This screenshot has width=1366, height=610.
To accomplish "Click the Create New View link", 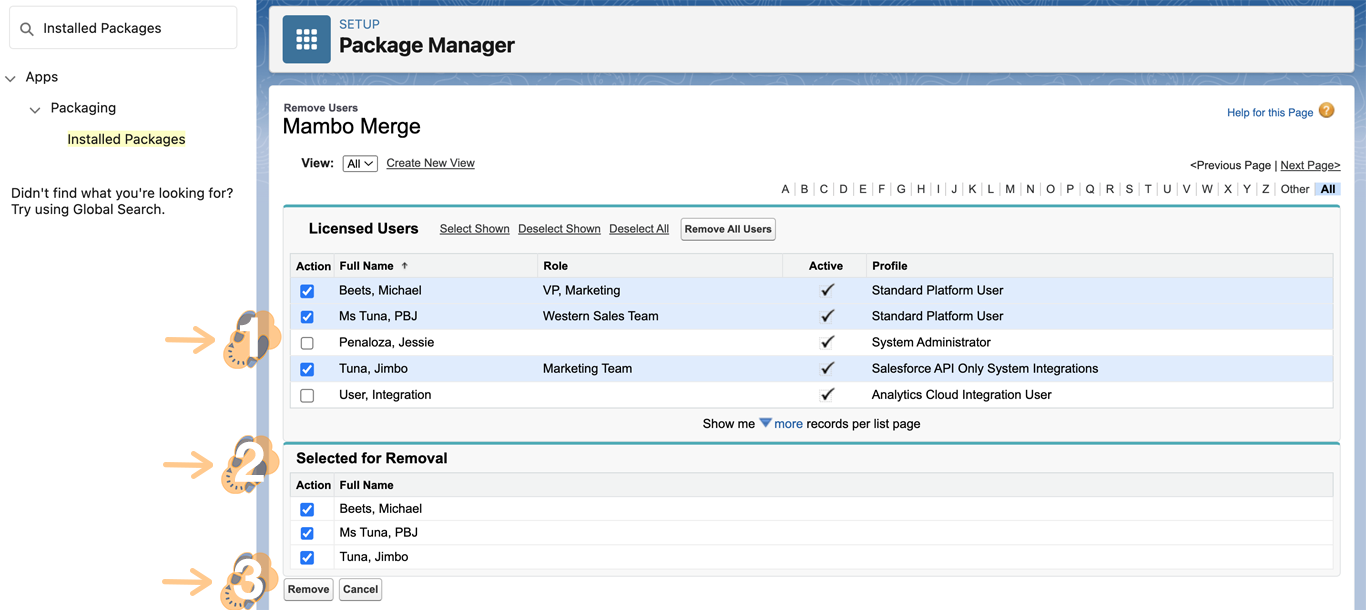I will (430, 163).
